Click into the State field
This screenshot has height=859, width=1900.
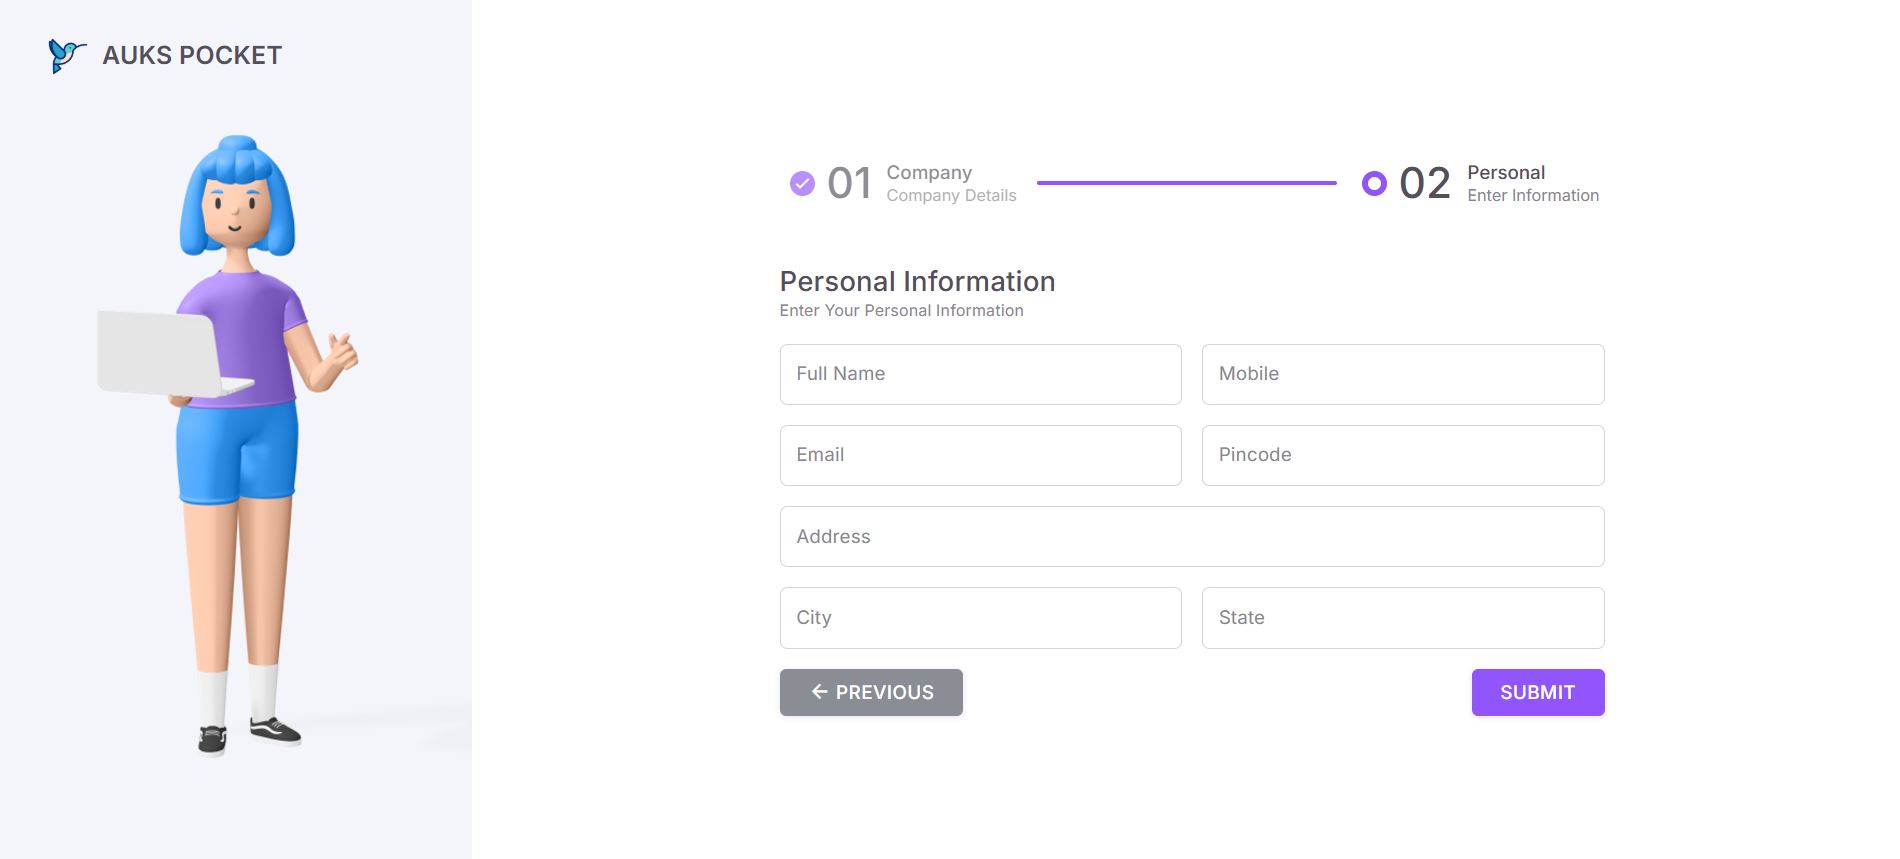[1402, 617]
